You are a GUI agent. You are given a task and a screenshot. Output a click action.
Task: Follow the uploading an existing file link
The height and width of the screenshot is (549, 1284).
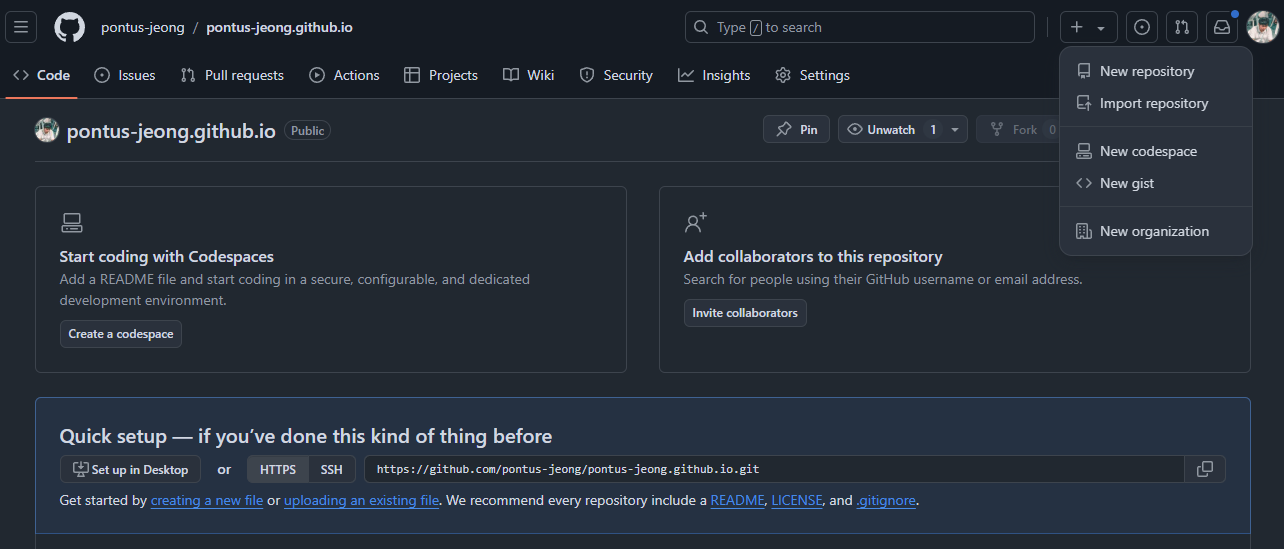pyautogui.click(x=361, y=500)
